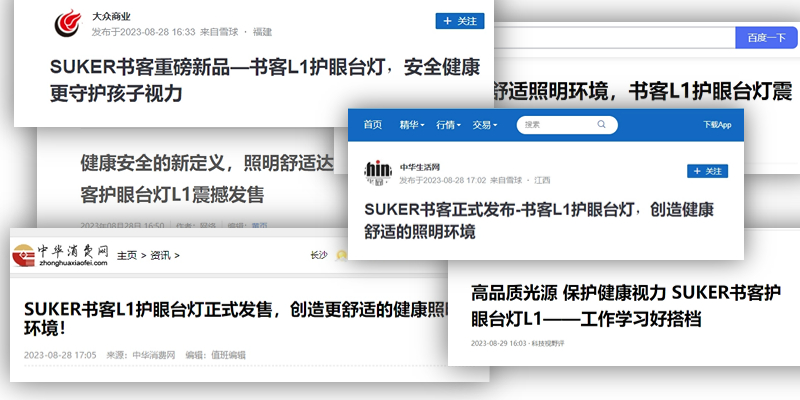Image resolution: width=800 pixels, height=400 pixels.
Task: Click the 发布于2023-08-28 17:02 timestamp
Action: tap(442, 180)
